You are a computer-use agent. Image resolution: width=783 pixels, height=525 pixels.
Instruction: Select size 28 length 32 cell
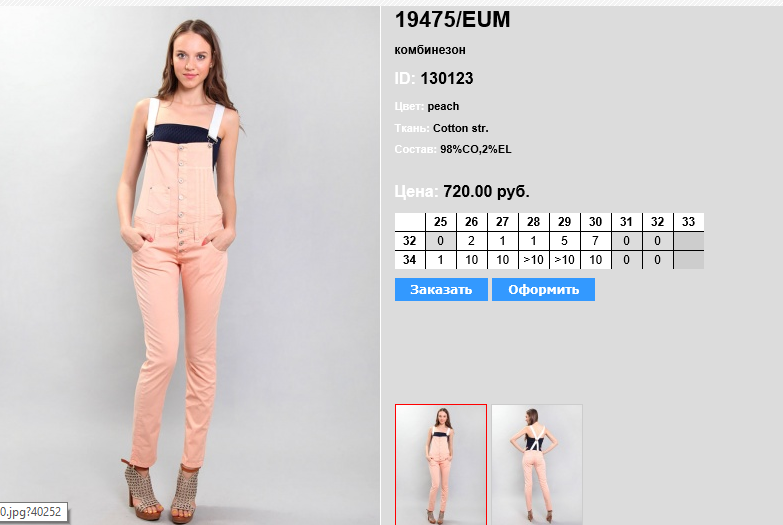tap(533, 241)
